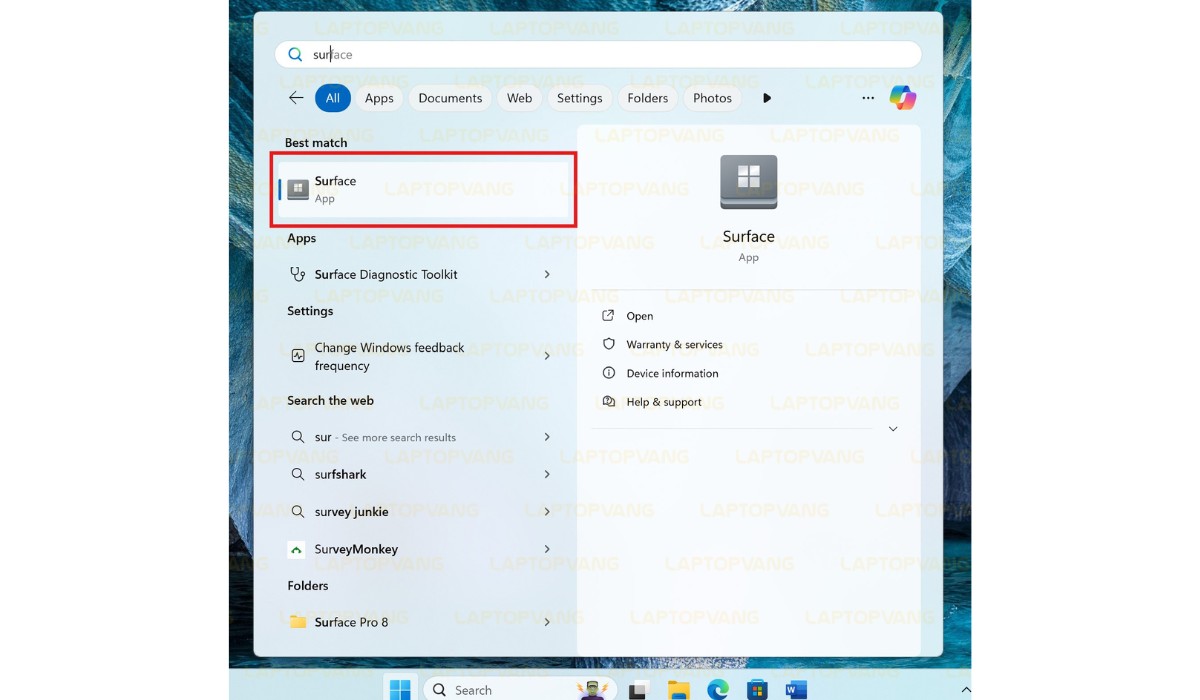The height and width of the screenshot is (700, 1200).
Task: Click the Help & support chat icon
Action: tap(608, 402)
